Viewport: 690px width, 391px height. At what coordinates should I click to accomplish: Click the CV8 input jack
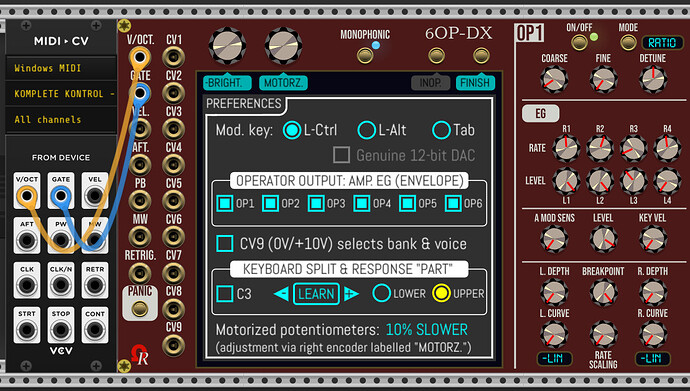173,309
